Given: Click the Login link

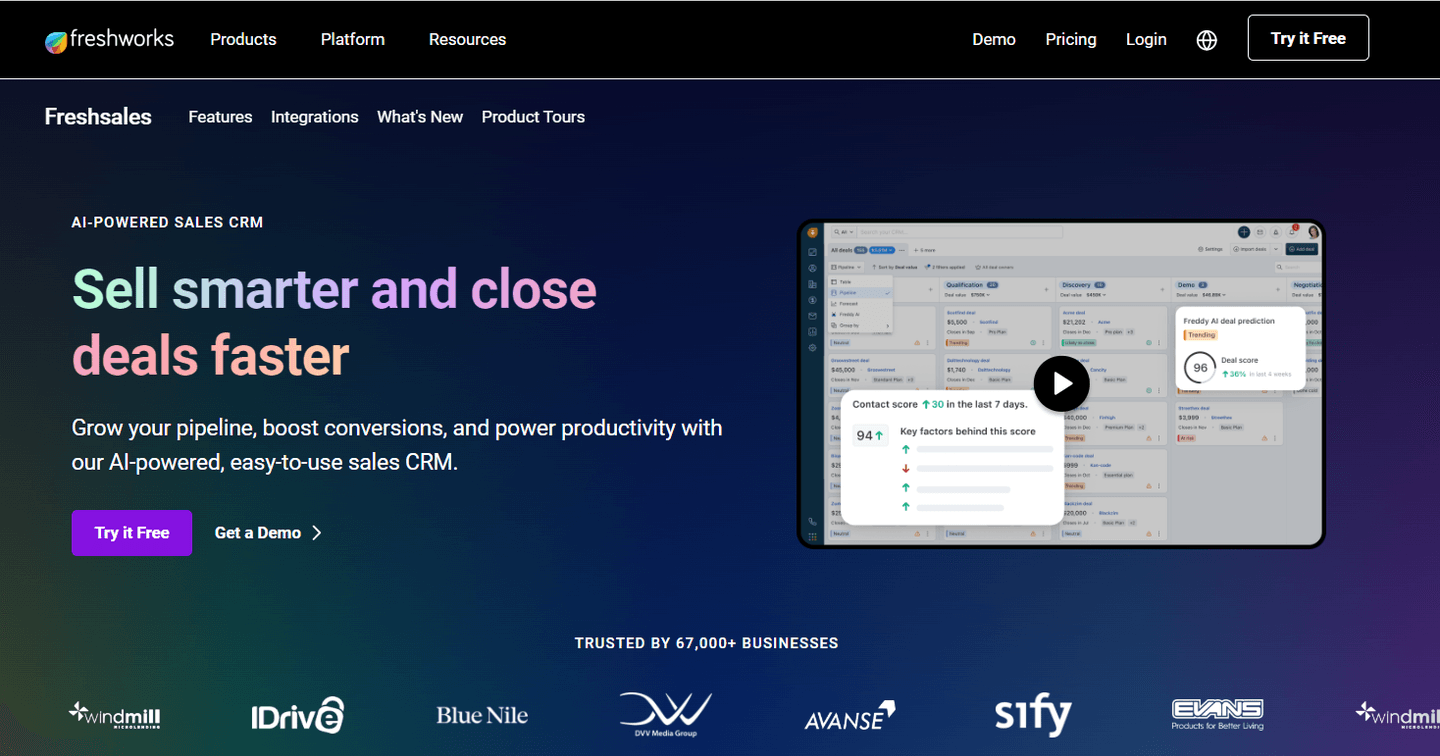Looking at the screenshot, I should point(1146,40).
